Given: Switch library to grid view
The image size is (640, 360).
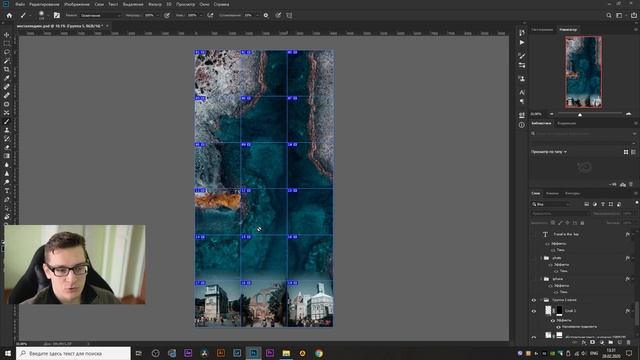Looking at the screenshot, I should [x=626, y=152].
